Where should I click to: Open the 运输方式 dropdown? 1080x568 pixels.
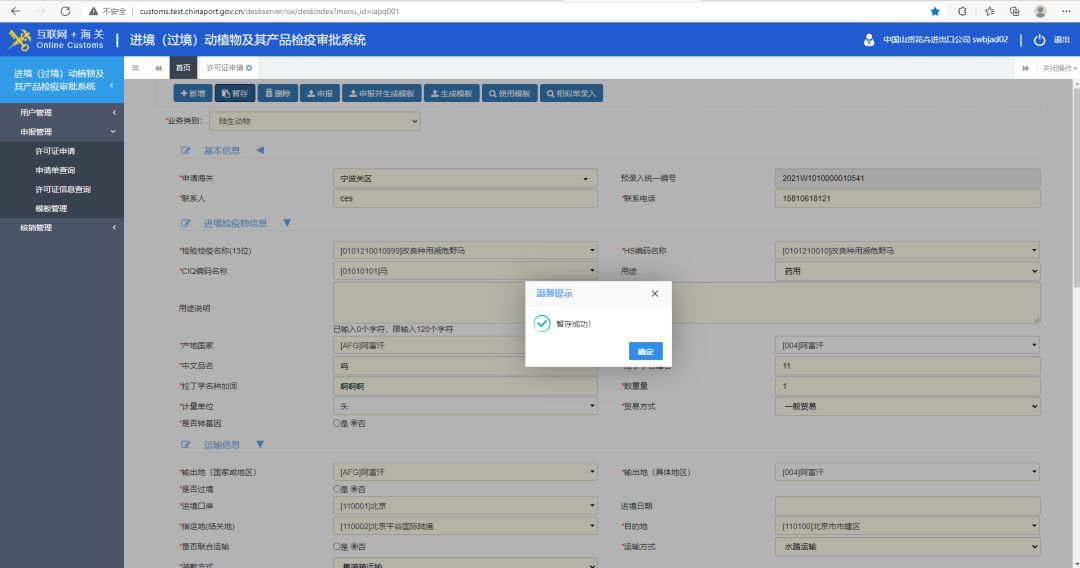[907, 547]
